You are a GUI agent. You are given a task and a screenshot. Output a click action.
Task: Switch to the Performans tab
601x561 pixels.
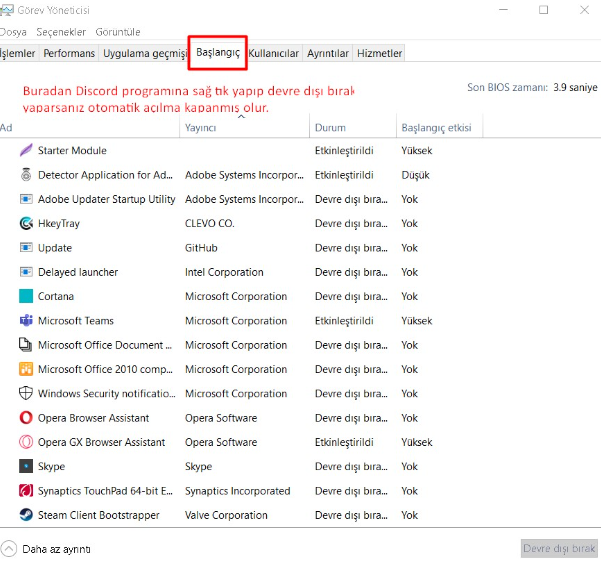69,53
